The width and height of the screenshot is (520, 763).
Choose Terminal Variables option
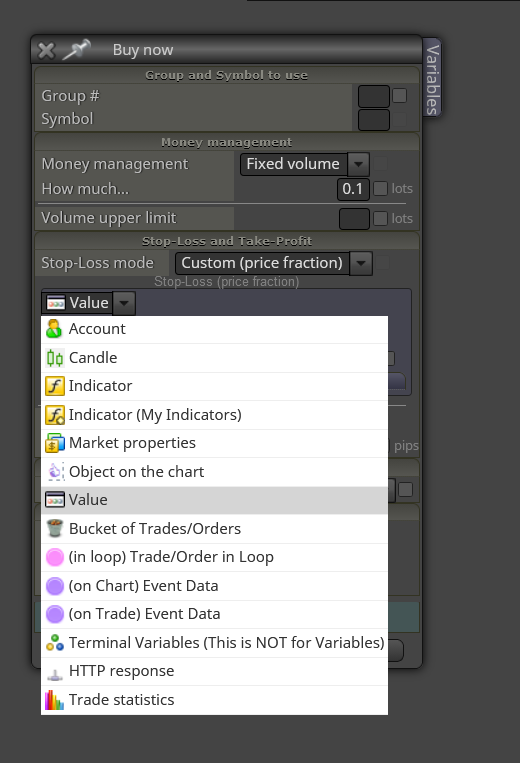[215, 643]
